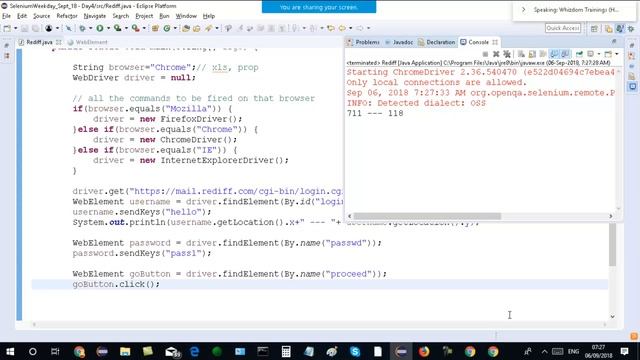Click the New file toolbar icon
Viewport: 640px width, 360px height.
pyautogui.click(x=7, y=28)
